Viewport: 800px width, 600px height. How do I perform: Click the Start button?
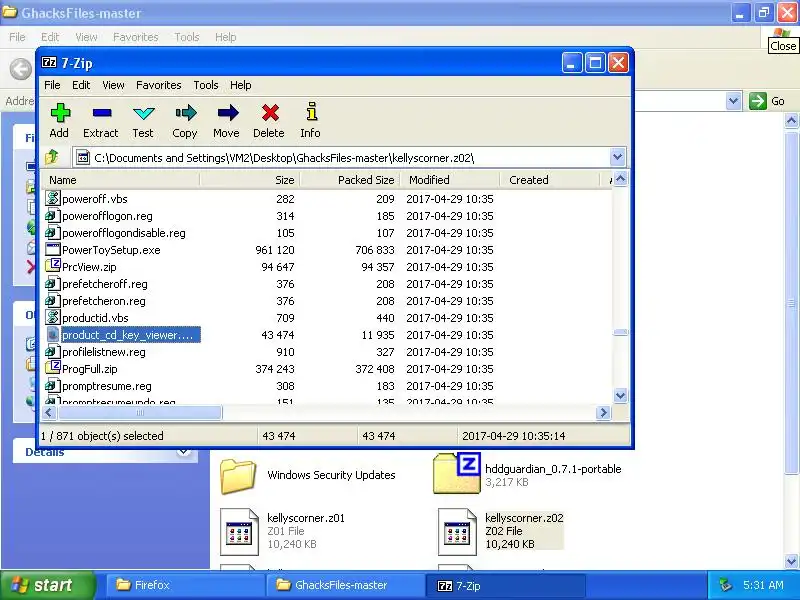click(47, 585)
